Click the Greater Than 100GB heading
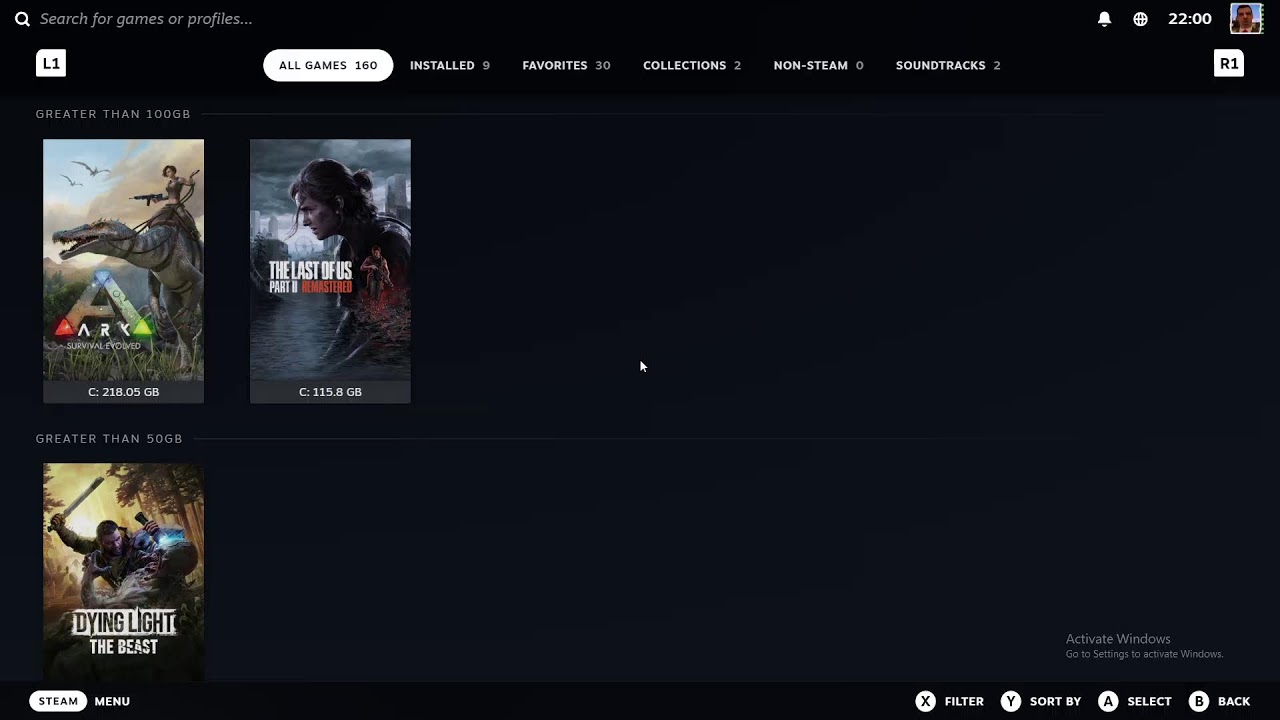 [x=113, y=114]
